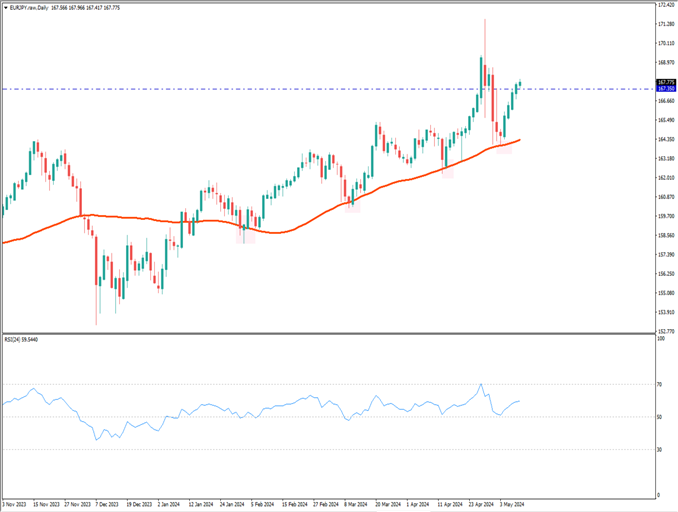Click the EURJPY.raw,Daily chart title text
Image resolution: width=678 pixels, height=512 pixels.
[x=29, y=7]
